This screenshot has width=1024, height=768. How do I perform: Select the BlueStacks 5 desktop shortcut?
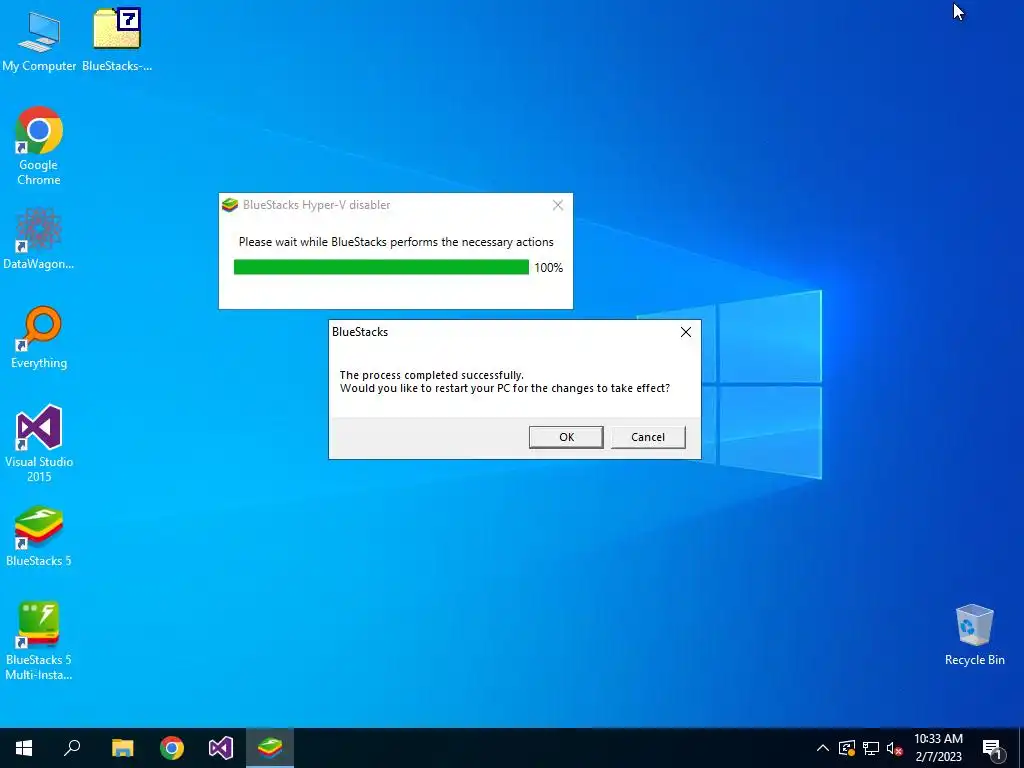point(39,536)
